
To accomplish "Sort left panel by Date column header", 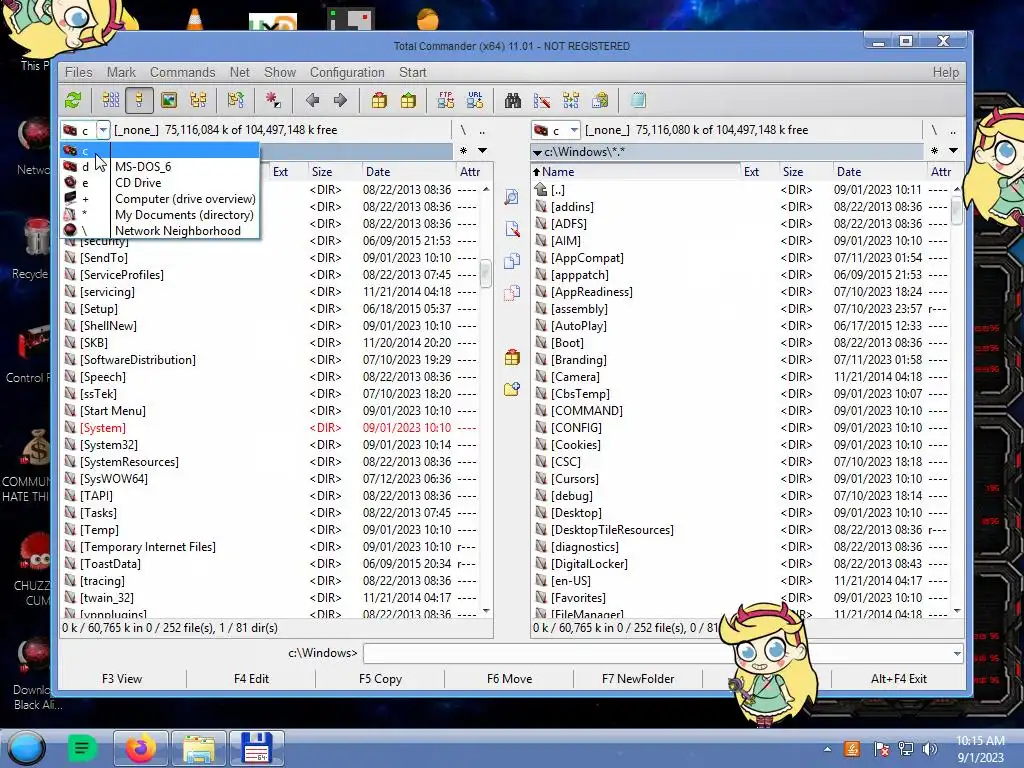I will click(408, 172).
